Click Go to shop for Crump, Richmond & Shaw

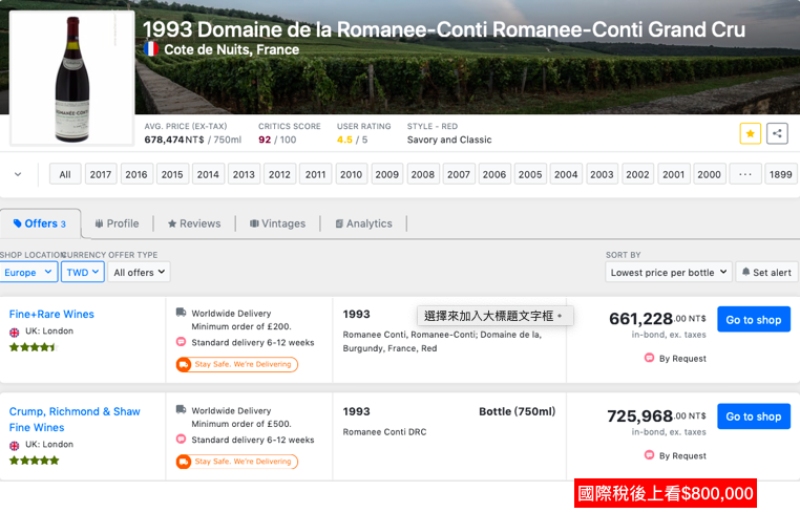click(754, 416)
